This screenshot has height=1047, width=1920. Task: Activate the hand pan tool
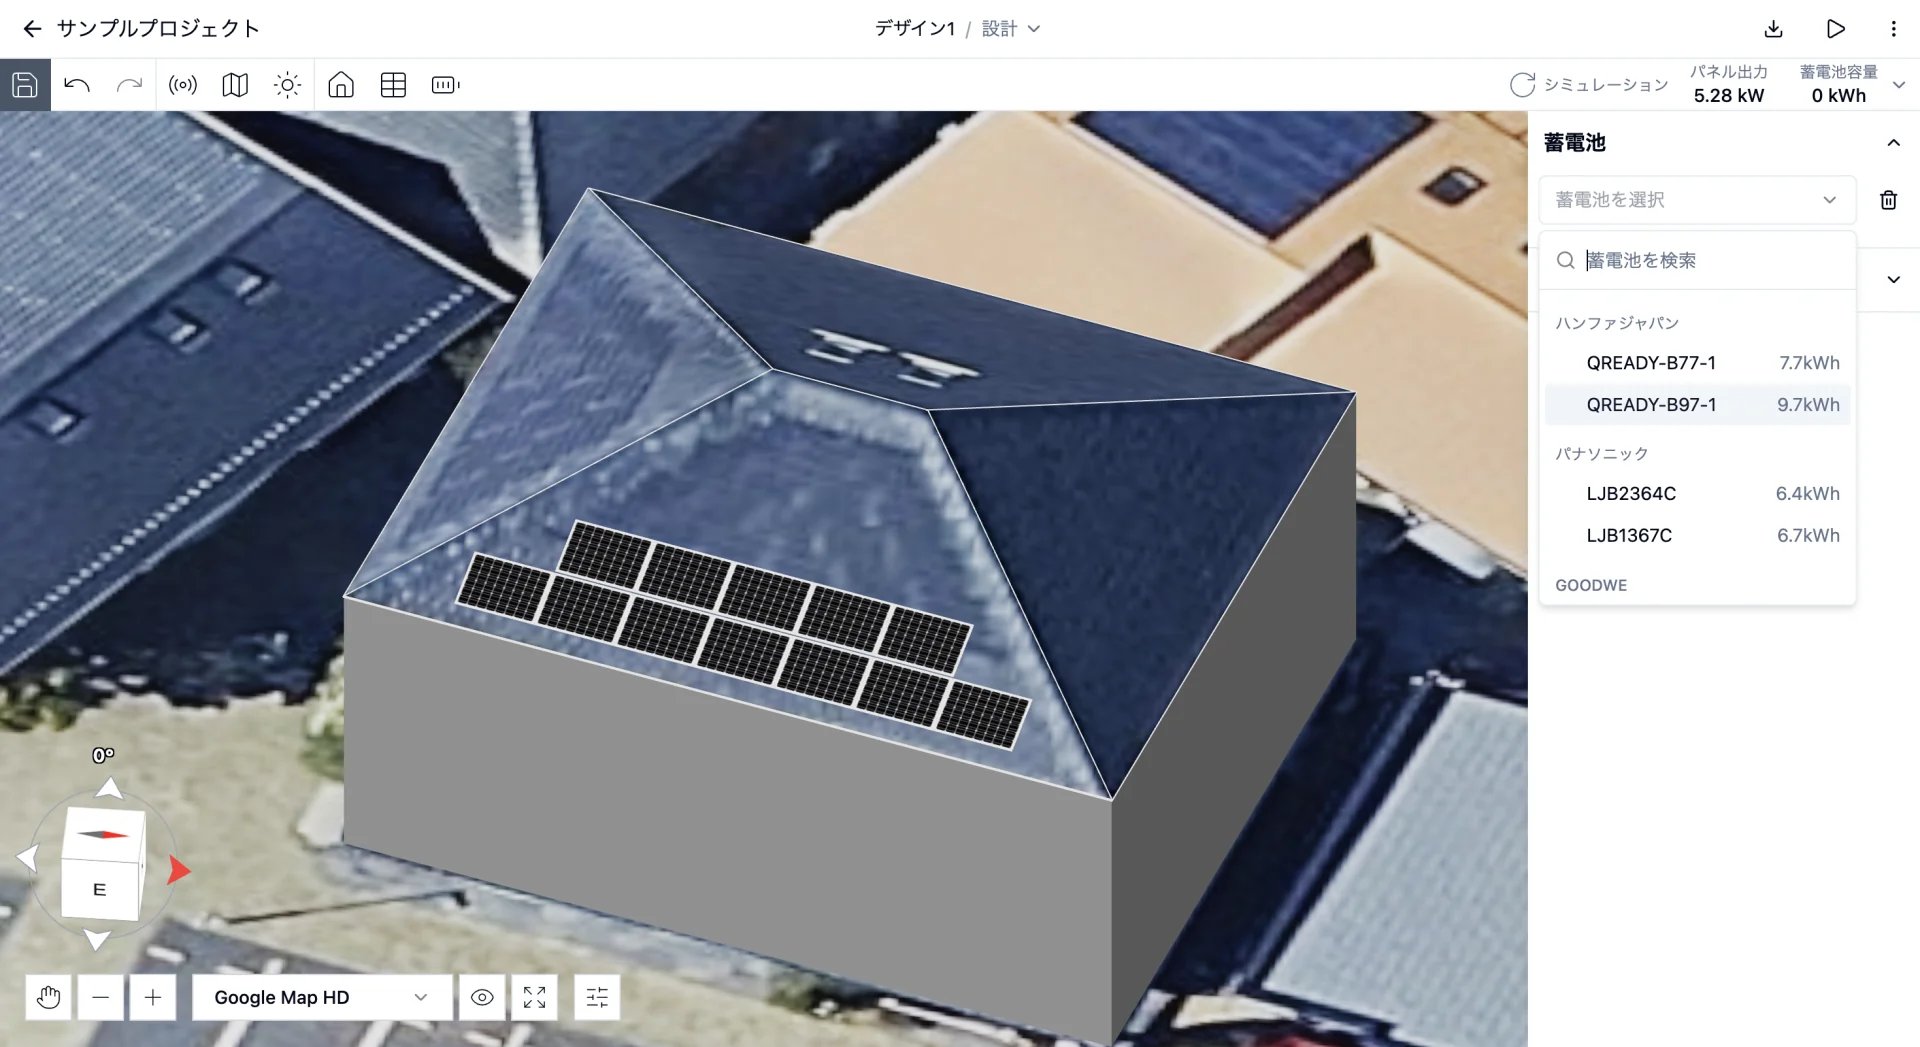(x=48, y=997)
